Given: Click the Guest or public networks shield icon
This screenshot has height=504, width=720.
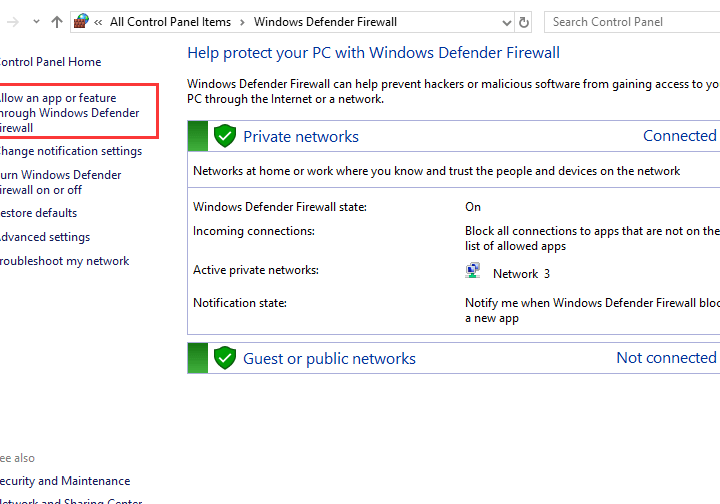Looking at the screenshot, I should (225, 358).
